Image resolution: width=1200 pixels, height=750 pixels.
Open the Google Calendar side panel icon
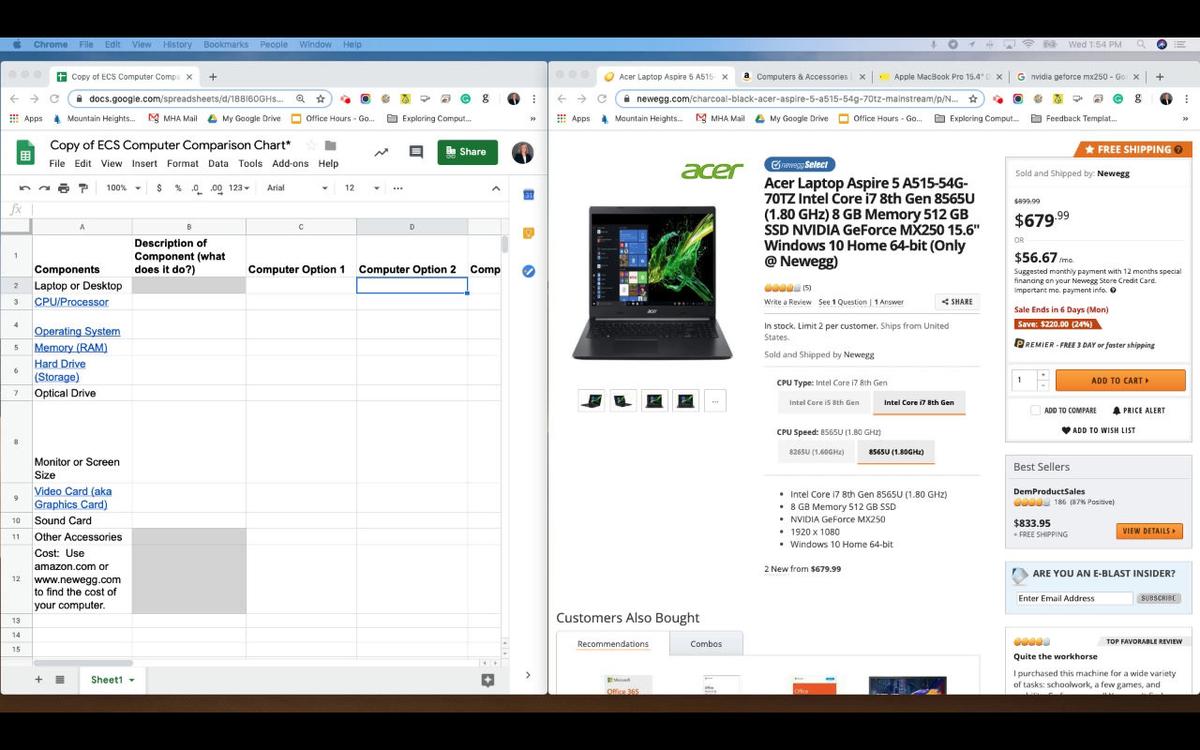529,195
